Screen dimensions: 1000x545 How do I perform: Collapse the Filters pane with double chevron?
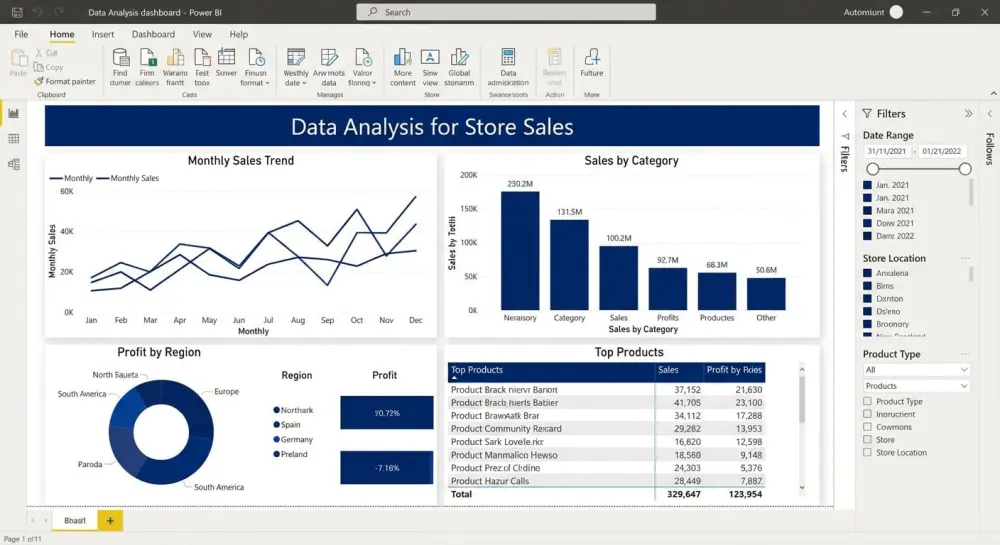(968, 113)
